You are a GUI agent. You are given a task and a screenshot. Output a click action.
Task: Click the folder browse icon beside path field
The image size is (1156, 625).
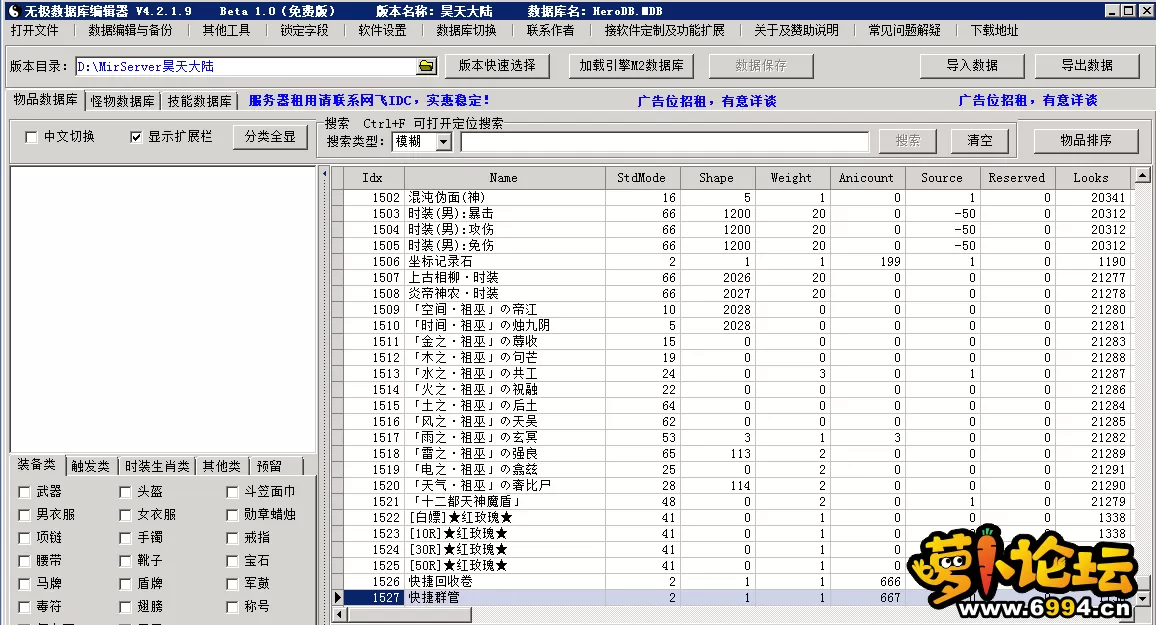coord(426,66)
